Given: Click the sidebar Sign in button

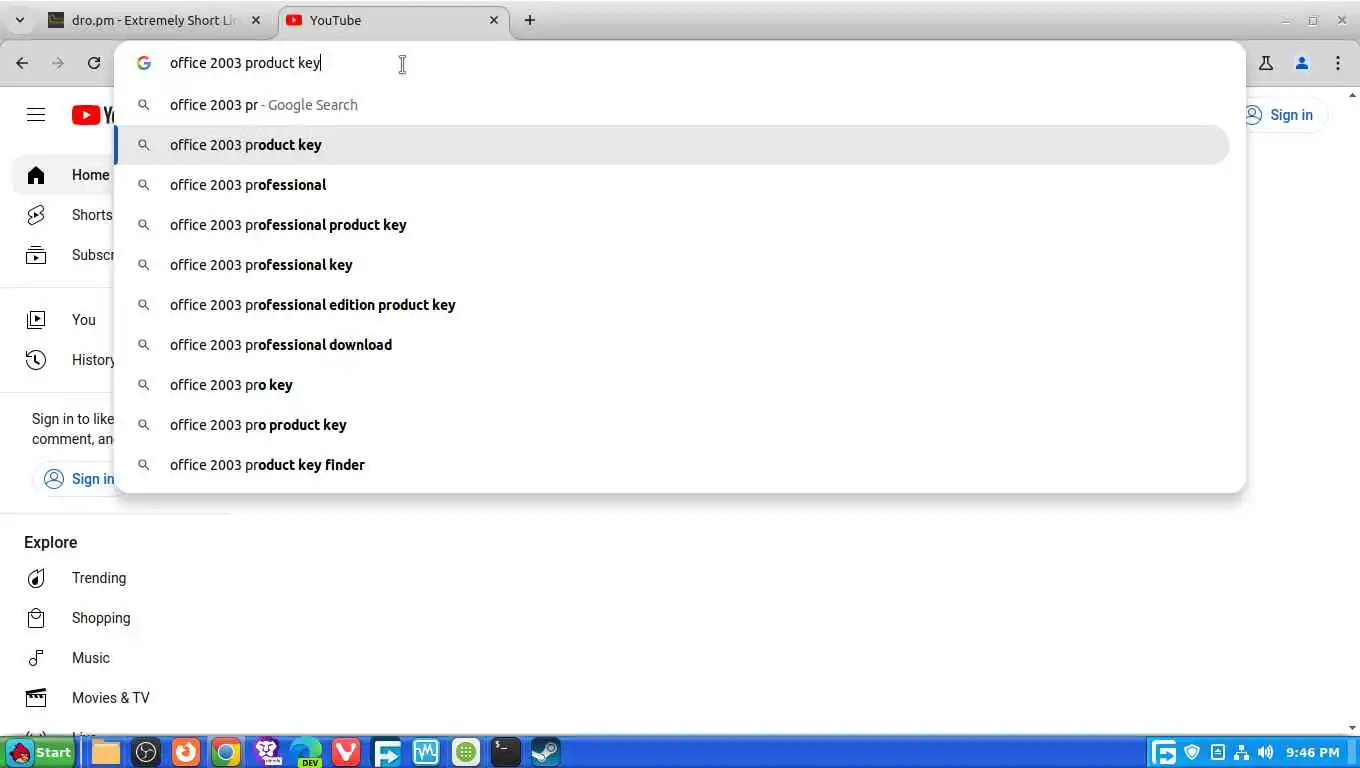Looking at the screenshot, I should [74, 479].
